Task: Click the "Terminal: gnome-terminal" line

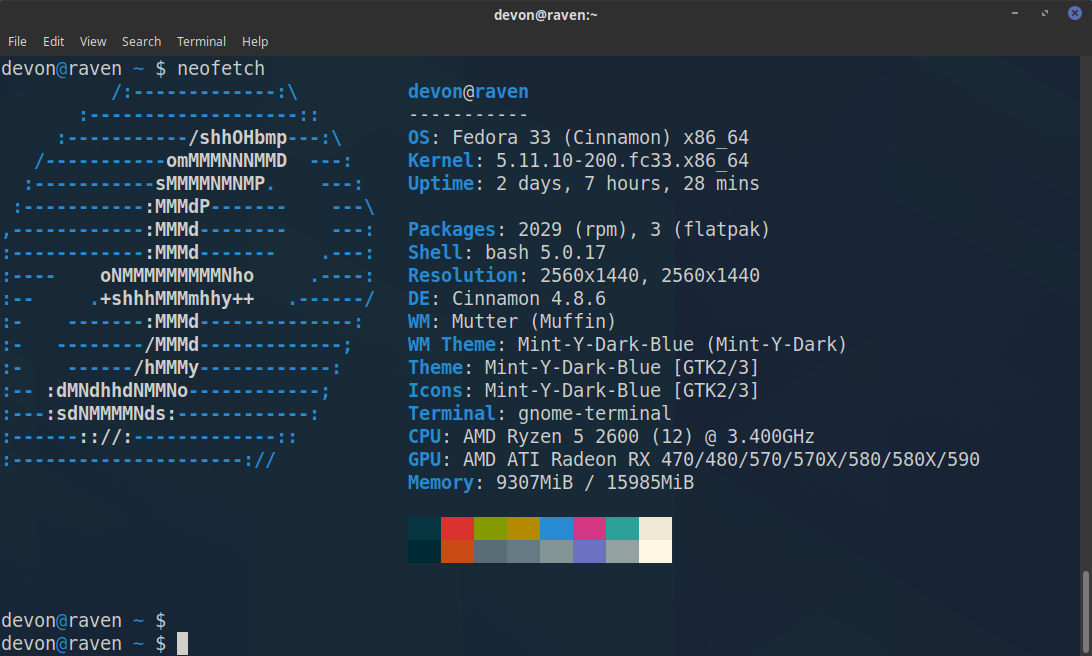Action: coord(540,413)
